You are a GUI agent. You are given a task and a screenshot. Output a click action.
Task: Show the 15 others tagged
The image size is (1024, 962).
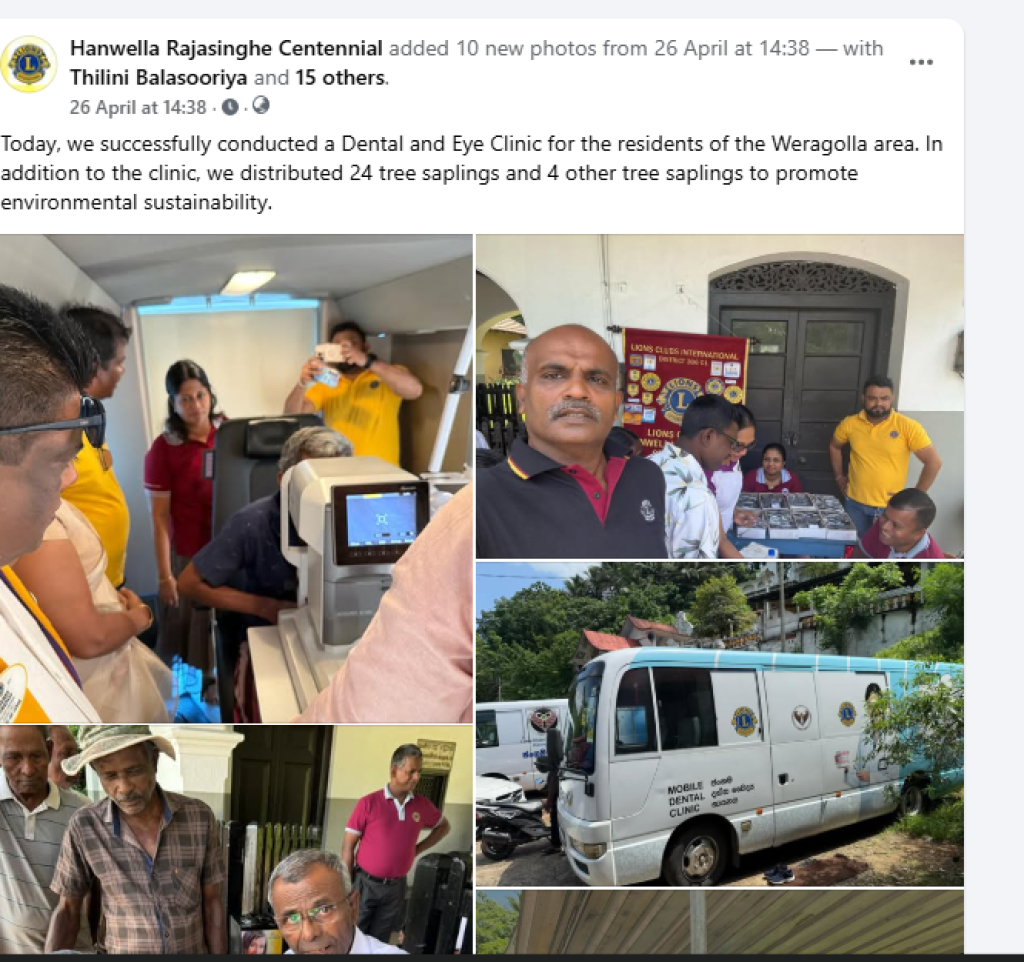pyautogui.click(x=340, y=78)
